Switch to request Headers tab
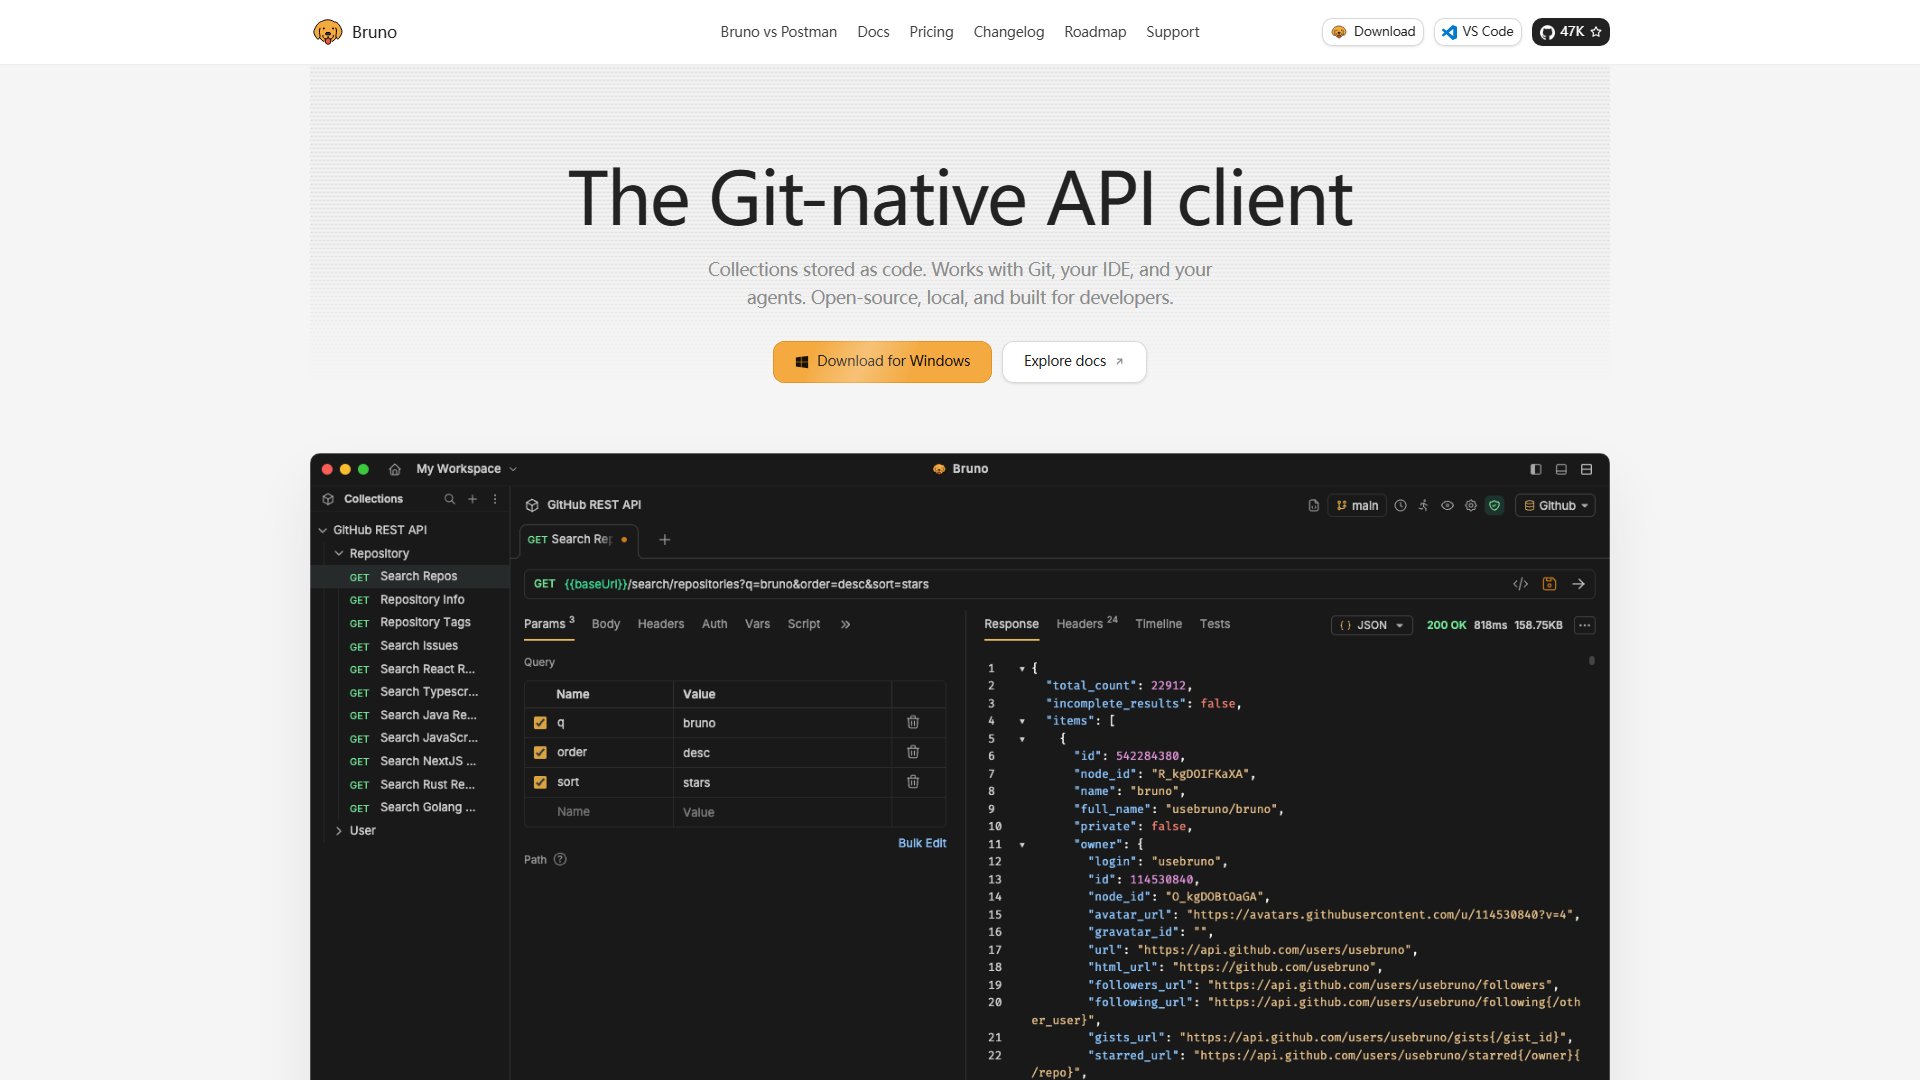Screen dimensions: 1920x1080 point(661,624)
